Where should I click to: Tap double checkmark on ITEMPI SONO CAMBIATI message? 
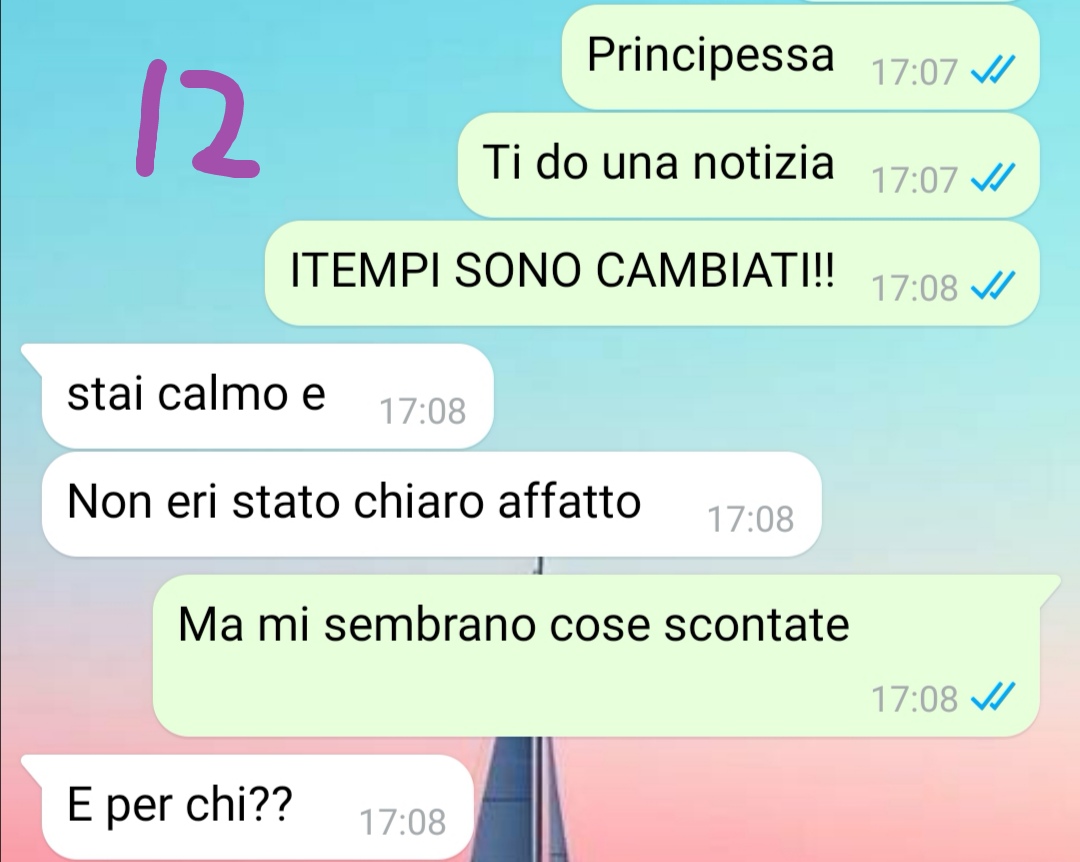(993, 286)
